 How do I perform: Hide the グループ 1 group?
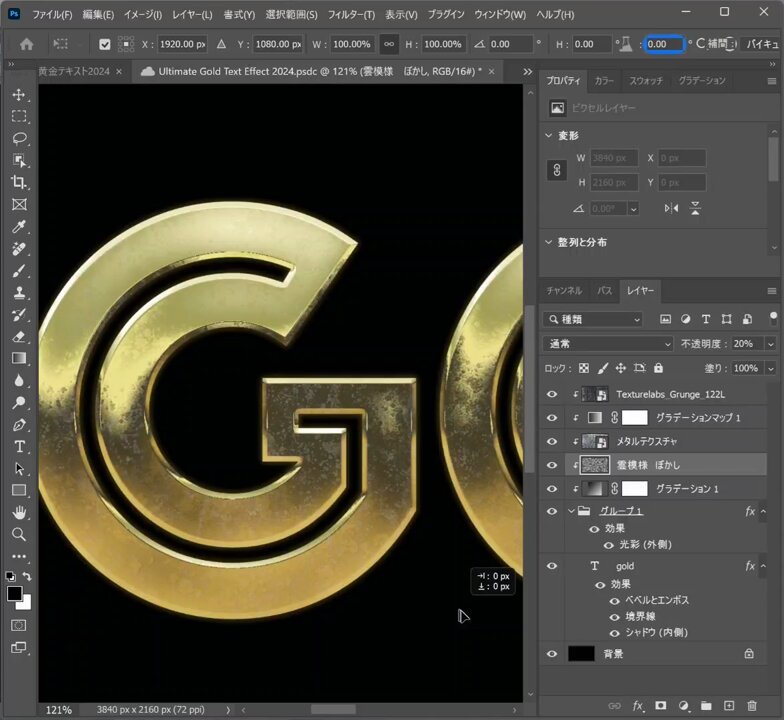pyautogui.click(x=552, y=511)
